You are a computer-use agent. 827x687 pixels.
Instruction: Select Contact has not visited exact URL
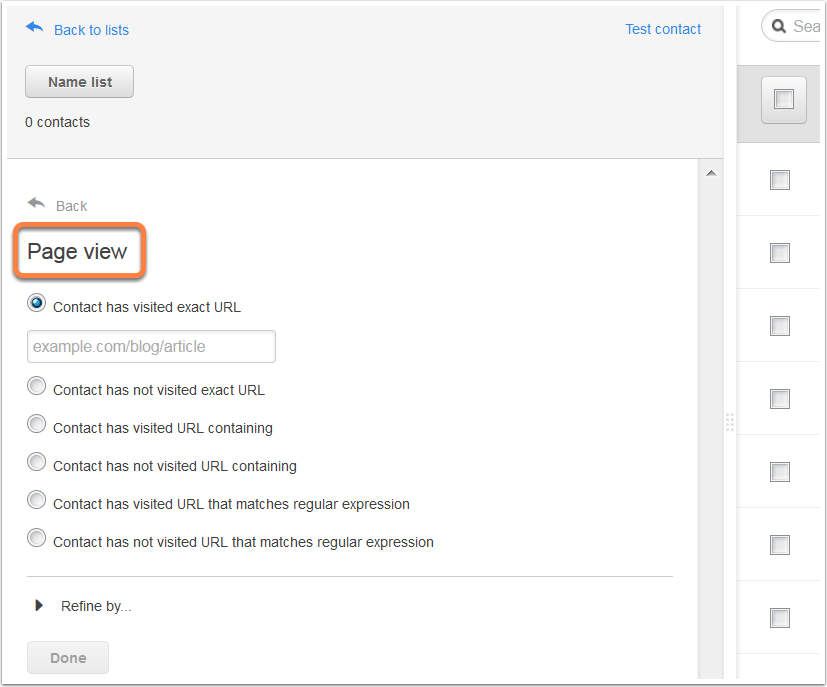coord(36,386)
